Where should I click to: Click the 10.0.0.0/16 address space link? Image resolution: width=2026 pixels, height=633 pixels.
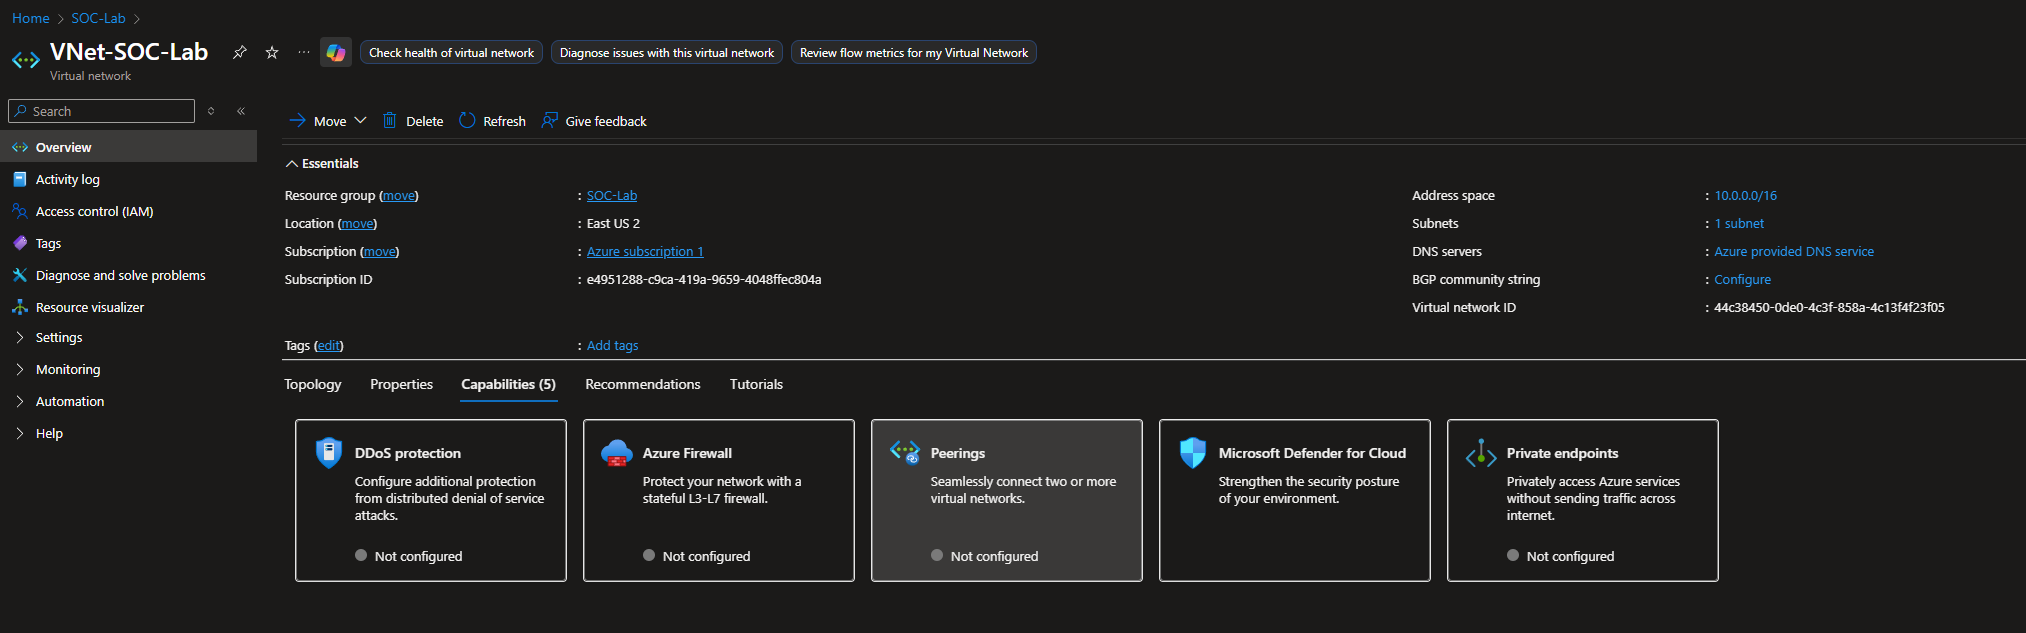pos(1745,196)
